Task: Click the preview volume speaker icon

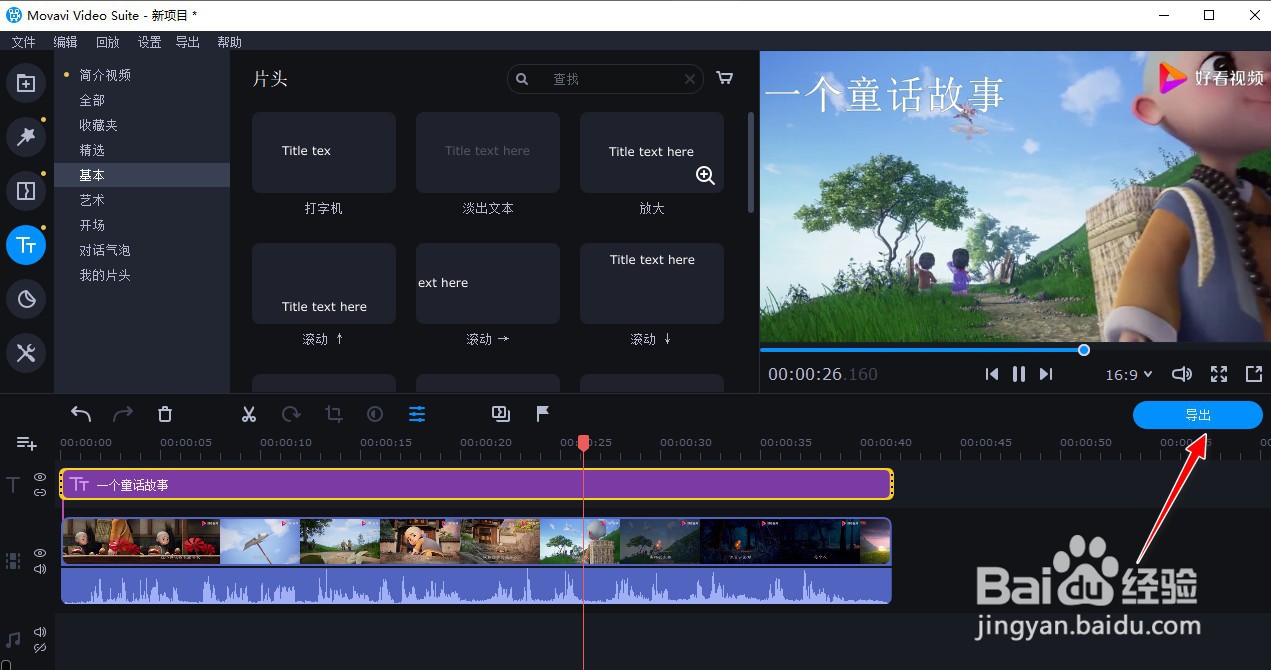Action: click(1182, 374)
